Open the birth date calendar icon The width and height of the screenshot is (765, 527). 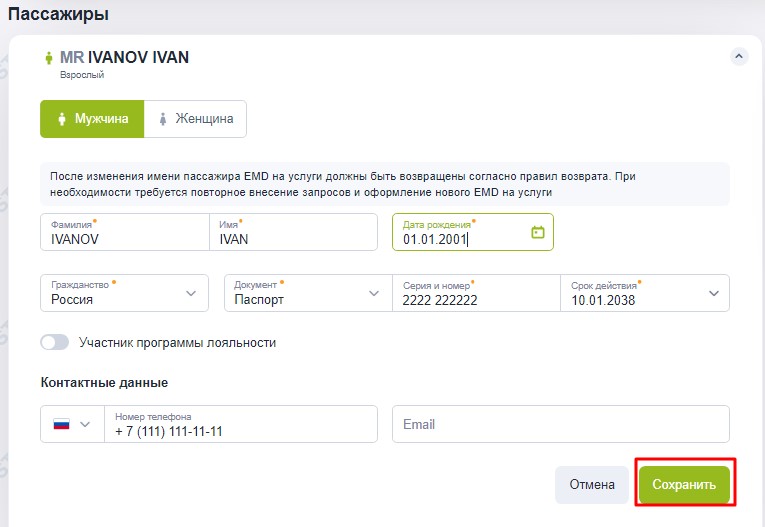538,232
